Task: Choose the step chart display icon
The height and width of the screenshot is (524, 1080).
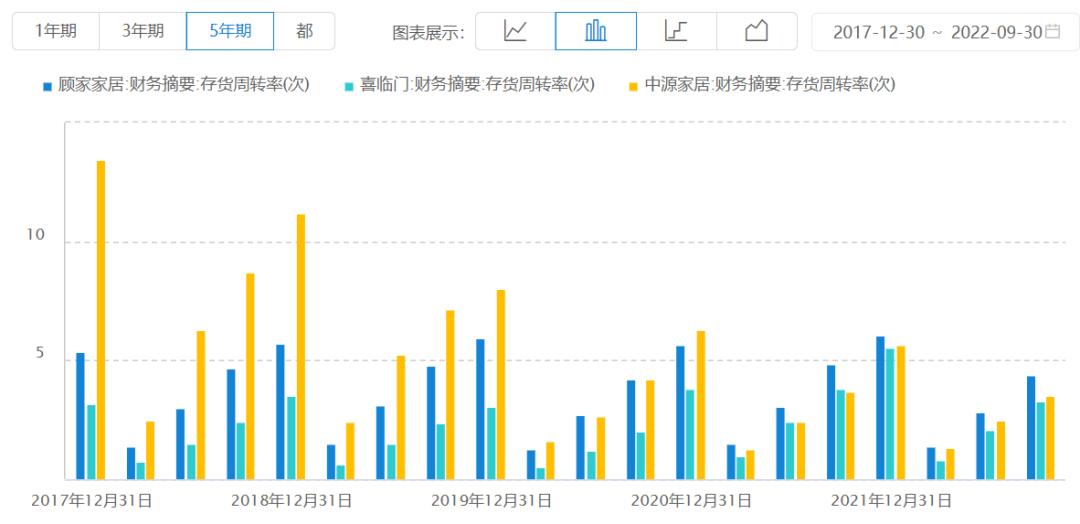Action: point(676,31)
